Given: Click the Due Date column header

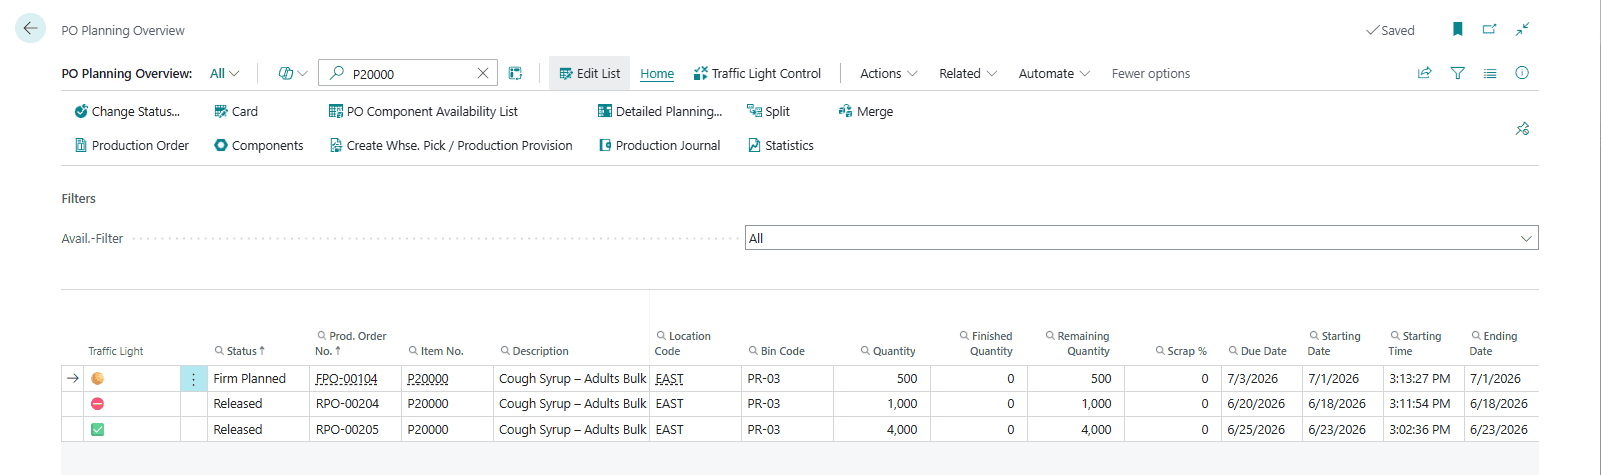Looking at the screenshot, I should (x=1258, y=351).
